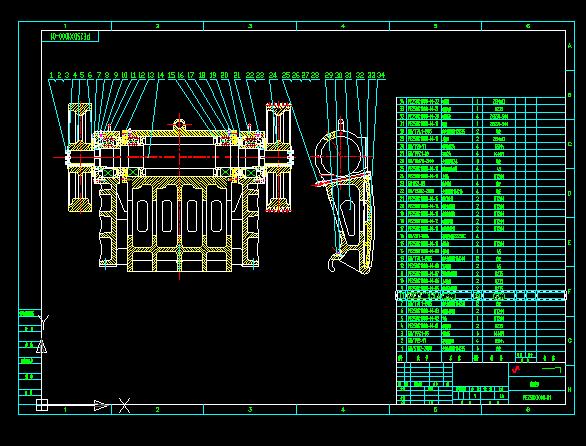Image resolution: width=586 pixels, height=446 pixels.
Task: Select the mirrored drawing number label box
Action: click(70, 37)
